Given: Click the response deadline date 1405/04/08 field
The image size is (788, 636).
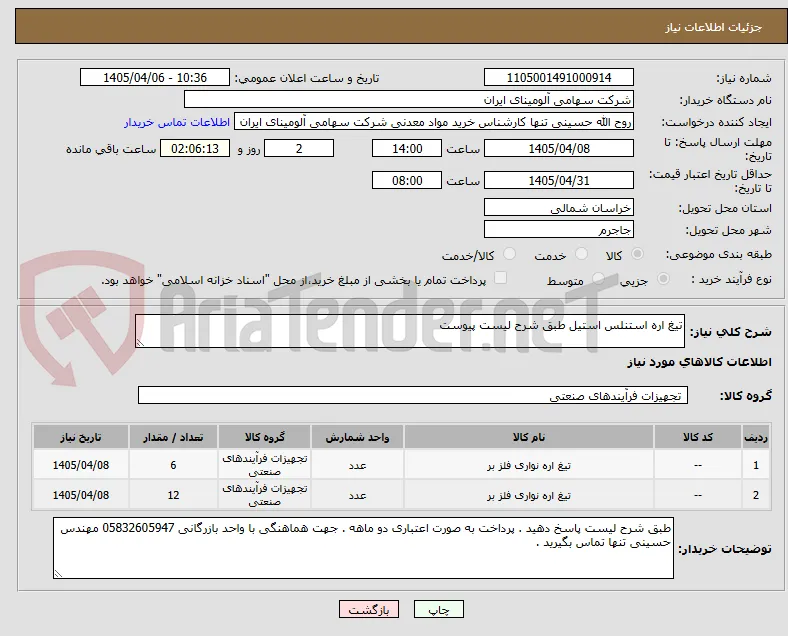Looking at the screenshot, I should pyautogui.click(x=559, y=149).
